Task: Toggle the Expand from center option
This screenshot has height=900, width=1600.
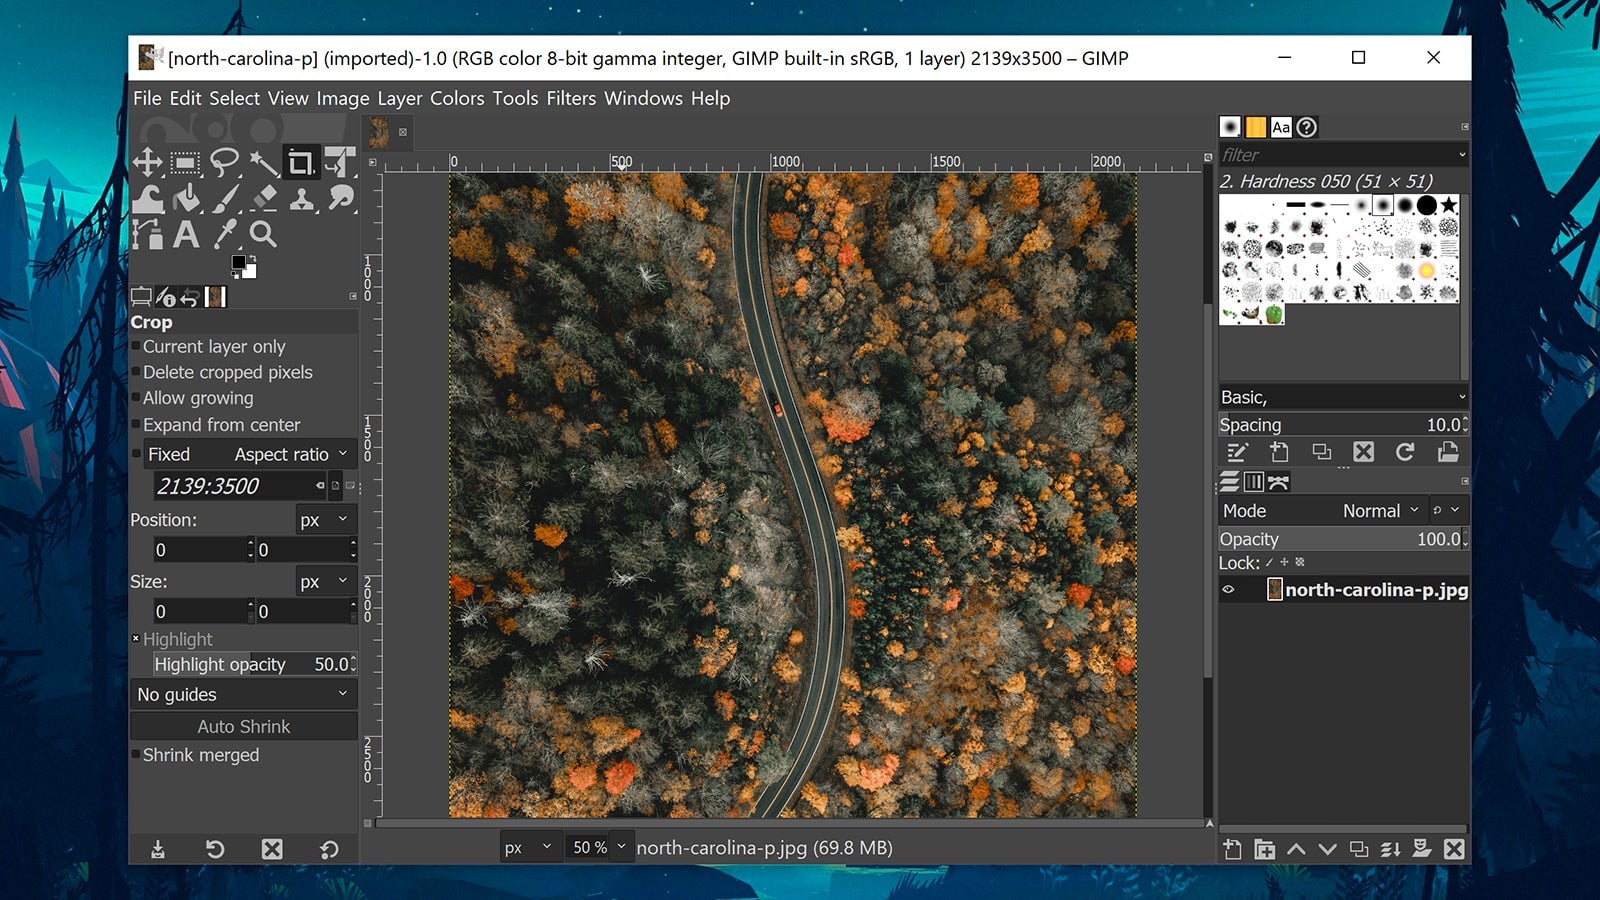Action: pyautogui.click(x=137, y=425)
